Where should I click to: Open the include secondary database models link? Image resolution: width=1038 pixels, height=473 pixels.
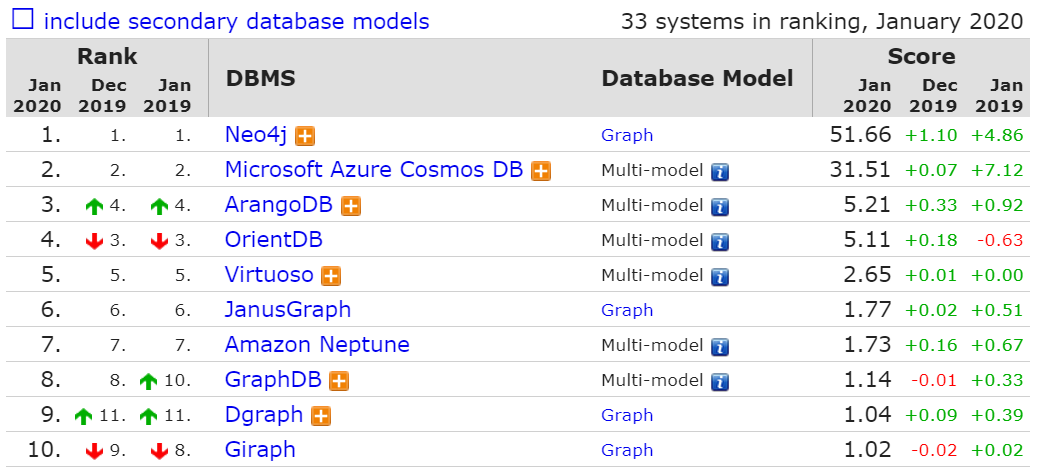(236, 21)
